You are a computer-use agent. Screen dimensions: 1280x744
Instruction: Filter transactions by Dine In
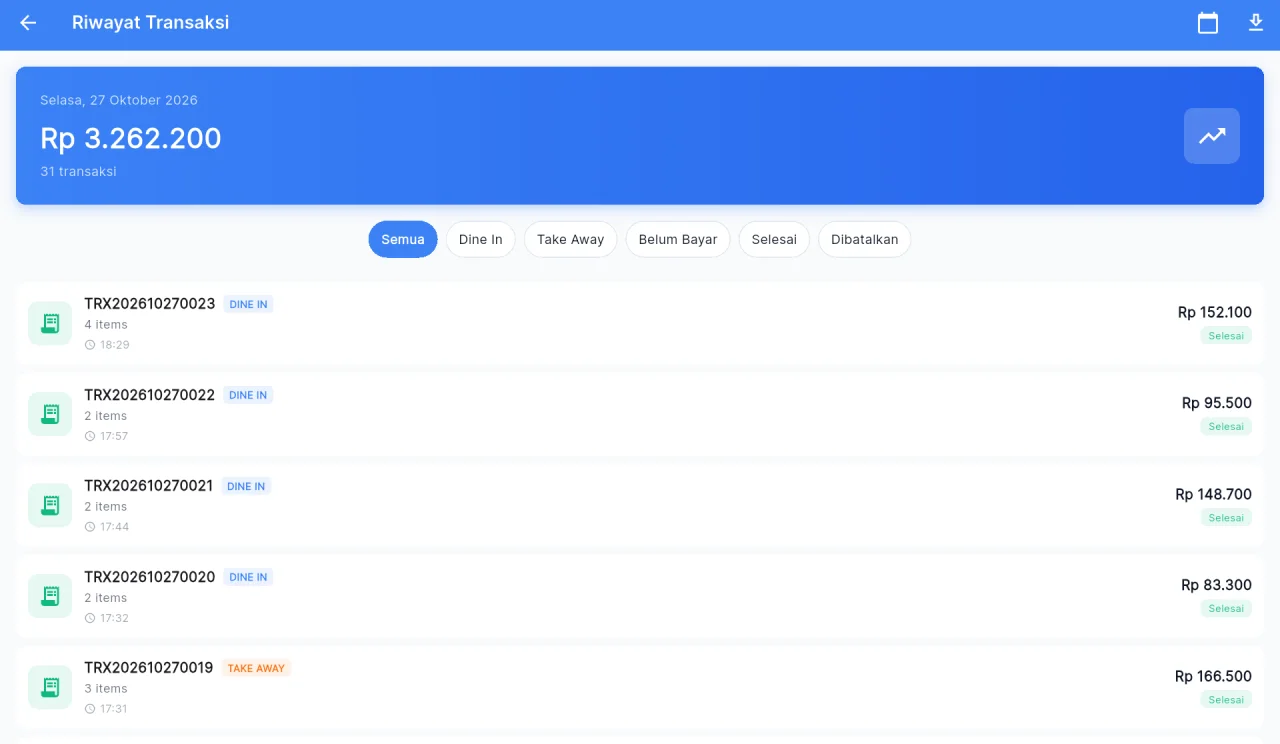(x=481, y=239)
